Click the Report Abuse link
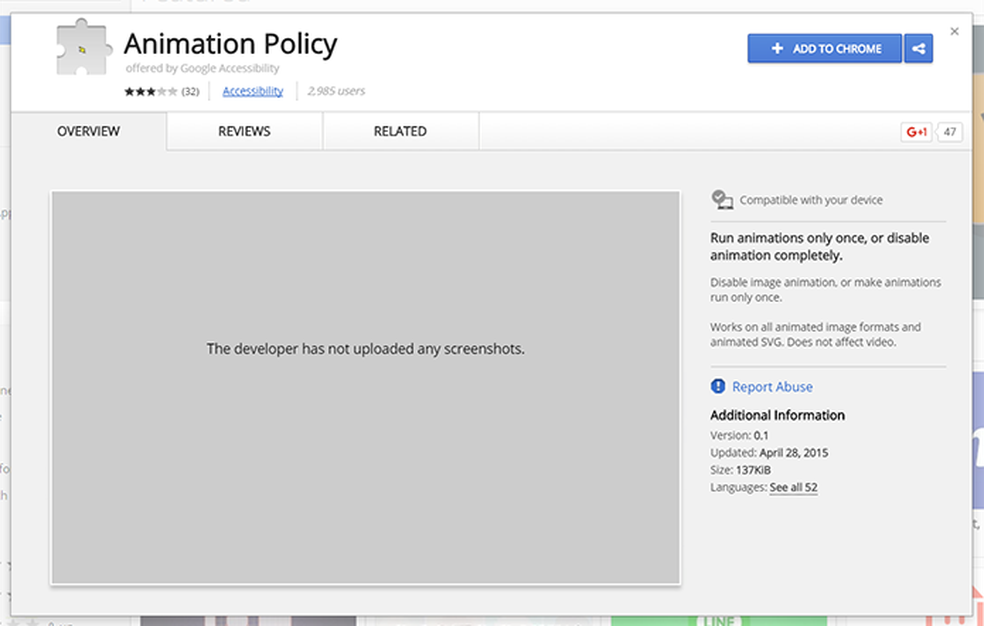The height and width of the screenshot is (626, 984). coord(772,387)
